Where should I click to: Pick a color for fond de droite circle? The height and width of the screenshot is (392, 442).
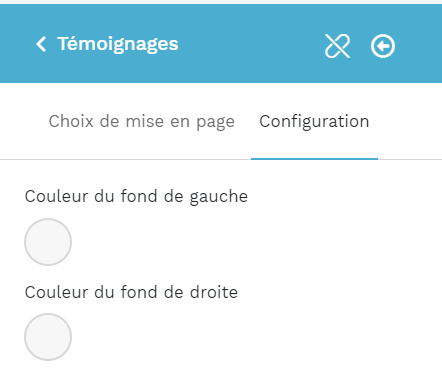click(48, 337)
